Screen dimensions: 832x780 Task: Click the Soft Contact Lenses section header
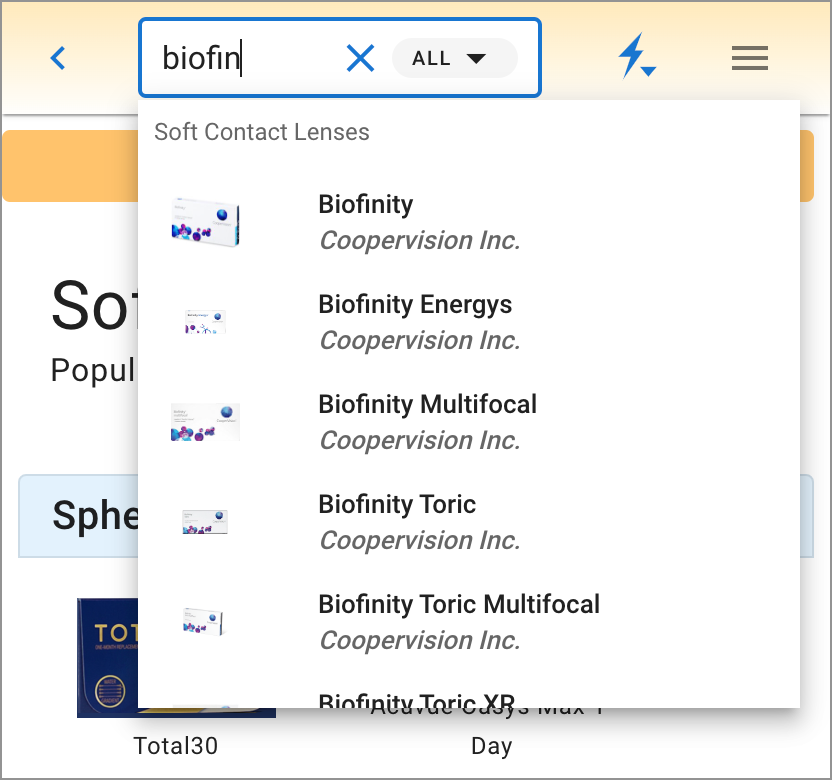pos(262,132)
